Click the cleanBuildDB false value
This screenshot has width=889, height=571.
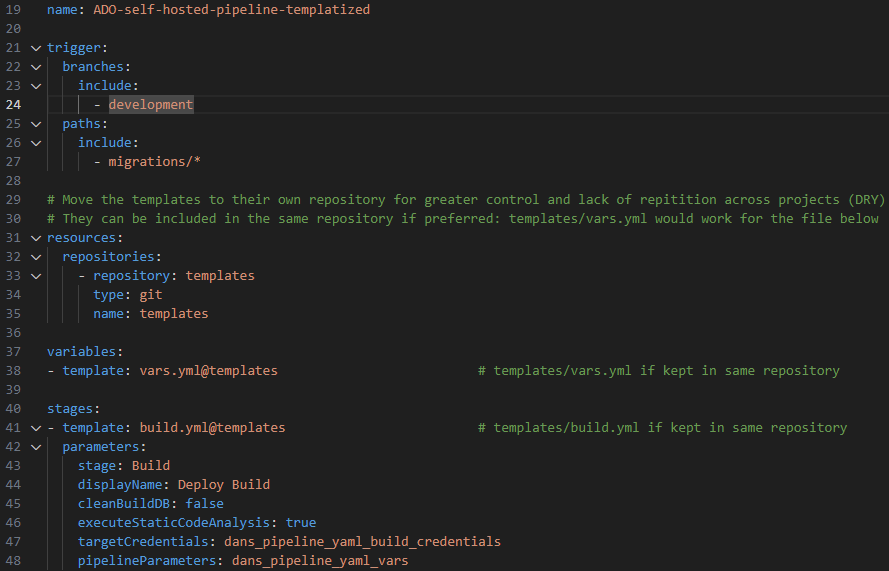coord(205,504)
